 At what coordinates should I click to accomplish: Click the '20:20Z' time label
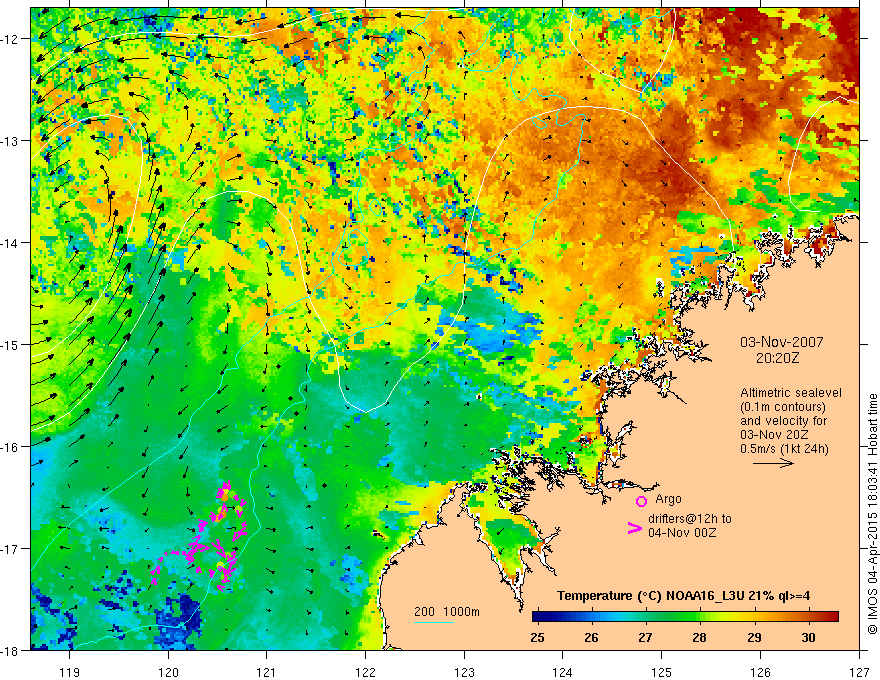(x=777, y=359)
